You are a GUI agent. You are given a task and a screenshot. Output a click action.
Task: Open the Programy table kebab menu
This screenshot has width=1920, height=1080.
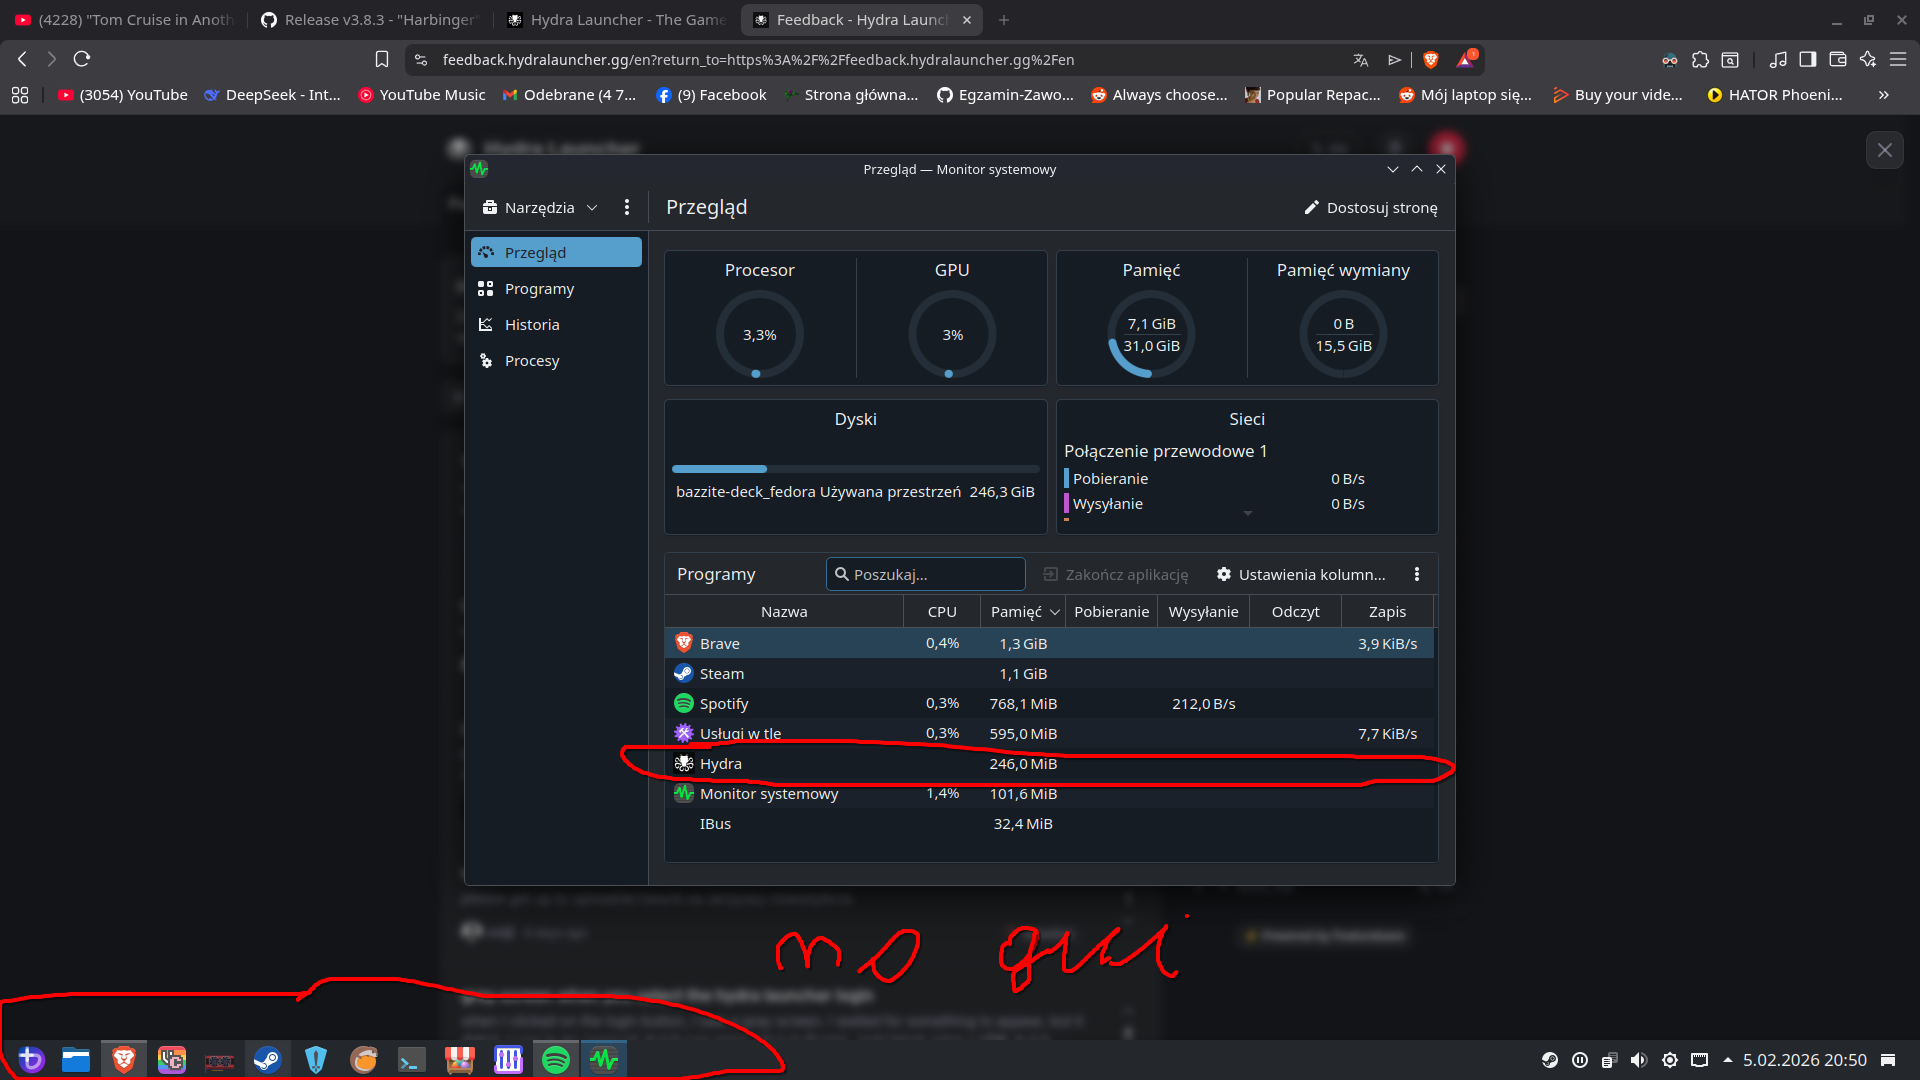[1416, 574]
